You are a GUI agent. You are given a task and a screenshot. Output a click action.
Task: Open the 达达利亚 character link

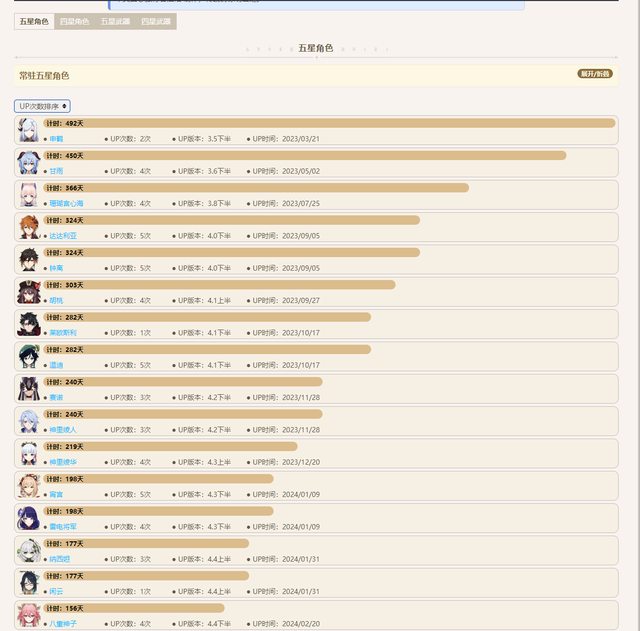63,236
